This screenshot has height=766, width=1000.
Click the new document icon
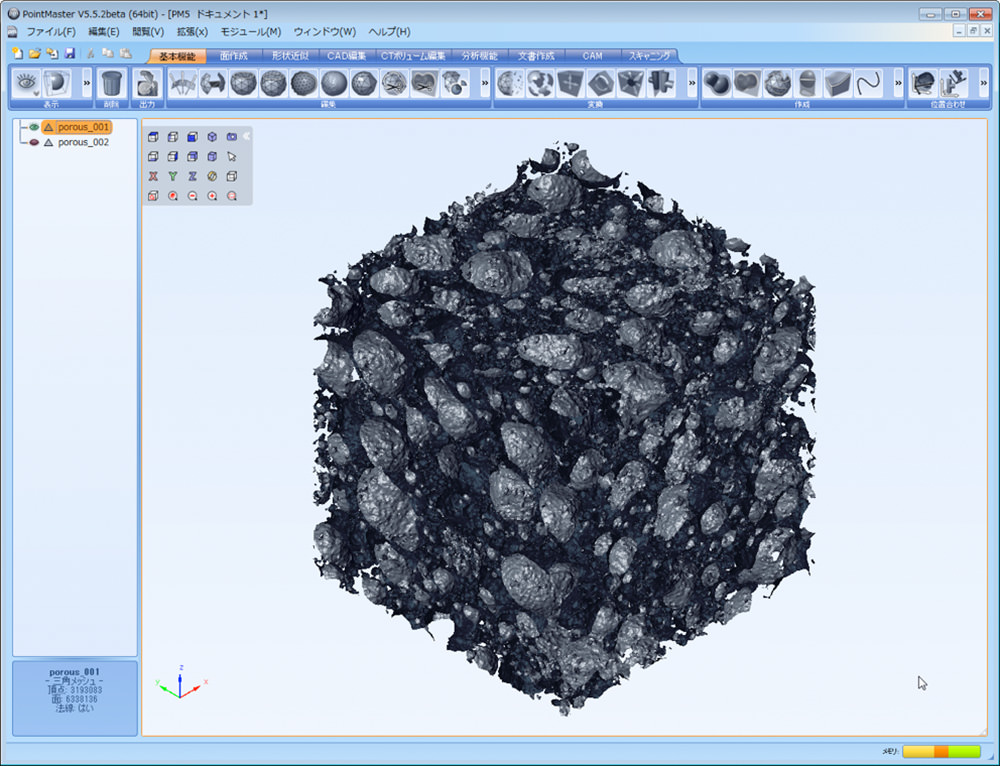[x=17, y=54]
